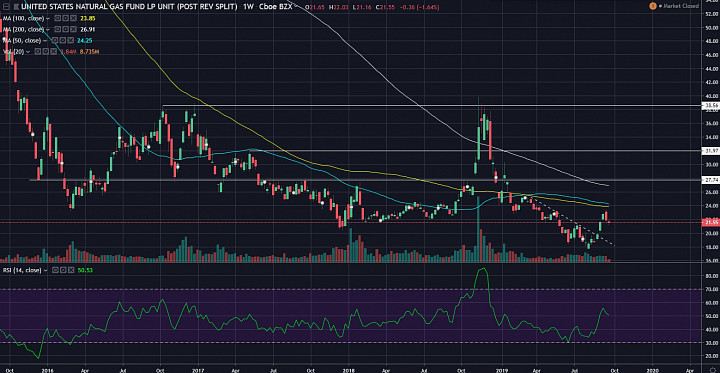Click the MA 50 value 24.25
Screen dimensions: 720x373
coord(83,40)
